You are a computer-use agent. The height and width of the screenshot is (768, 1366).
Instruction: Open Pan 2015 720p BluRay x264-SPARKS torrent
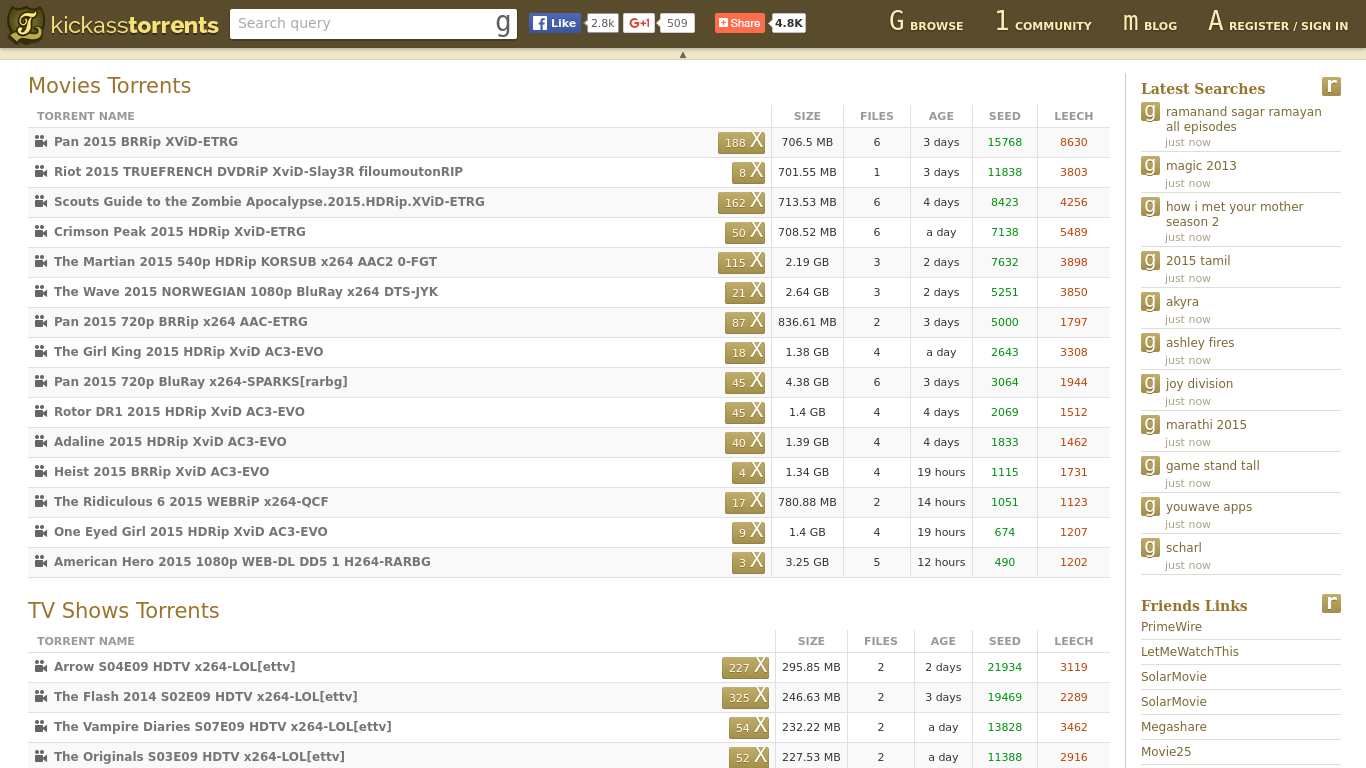pyautogui.click(x=201, y=382)
